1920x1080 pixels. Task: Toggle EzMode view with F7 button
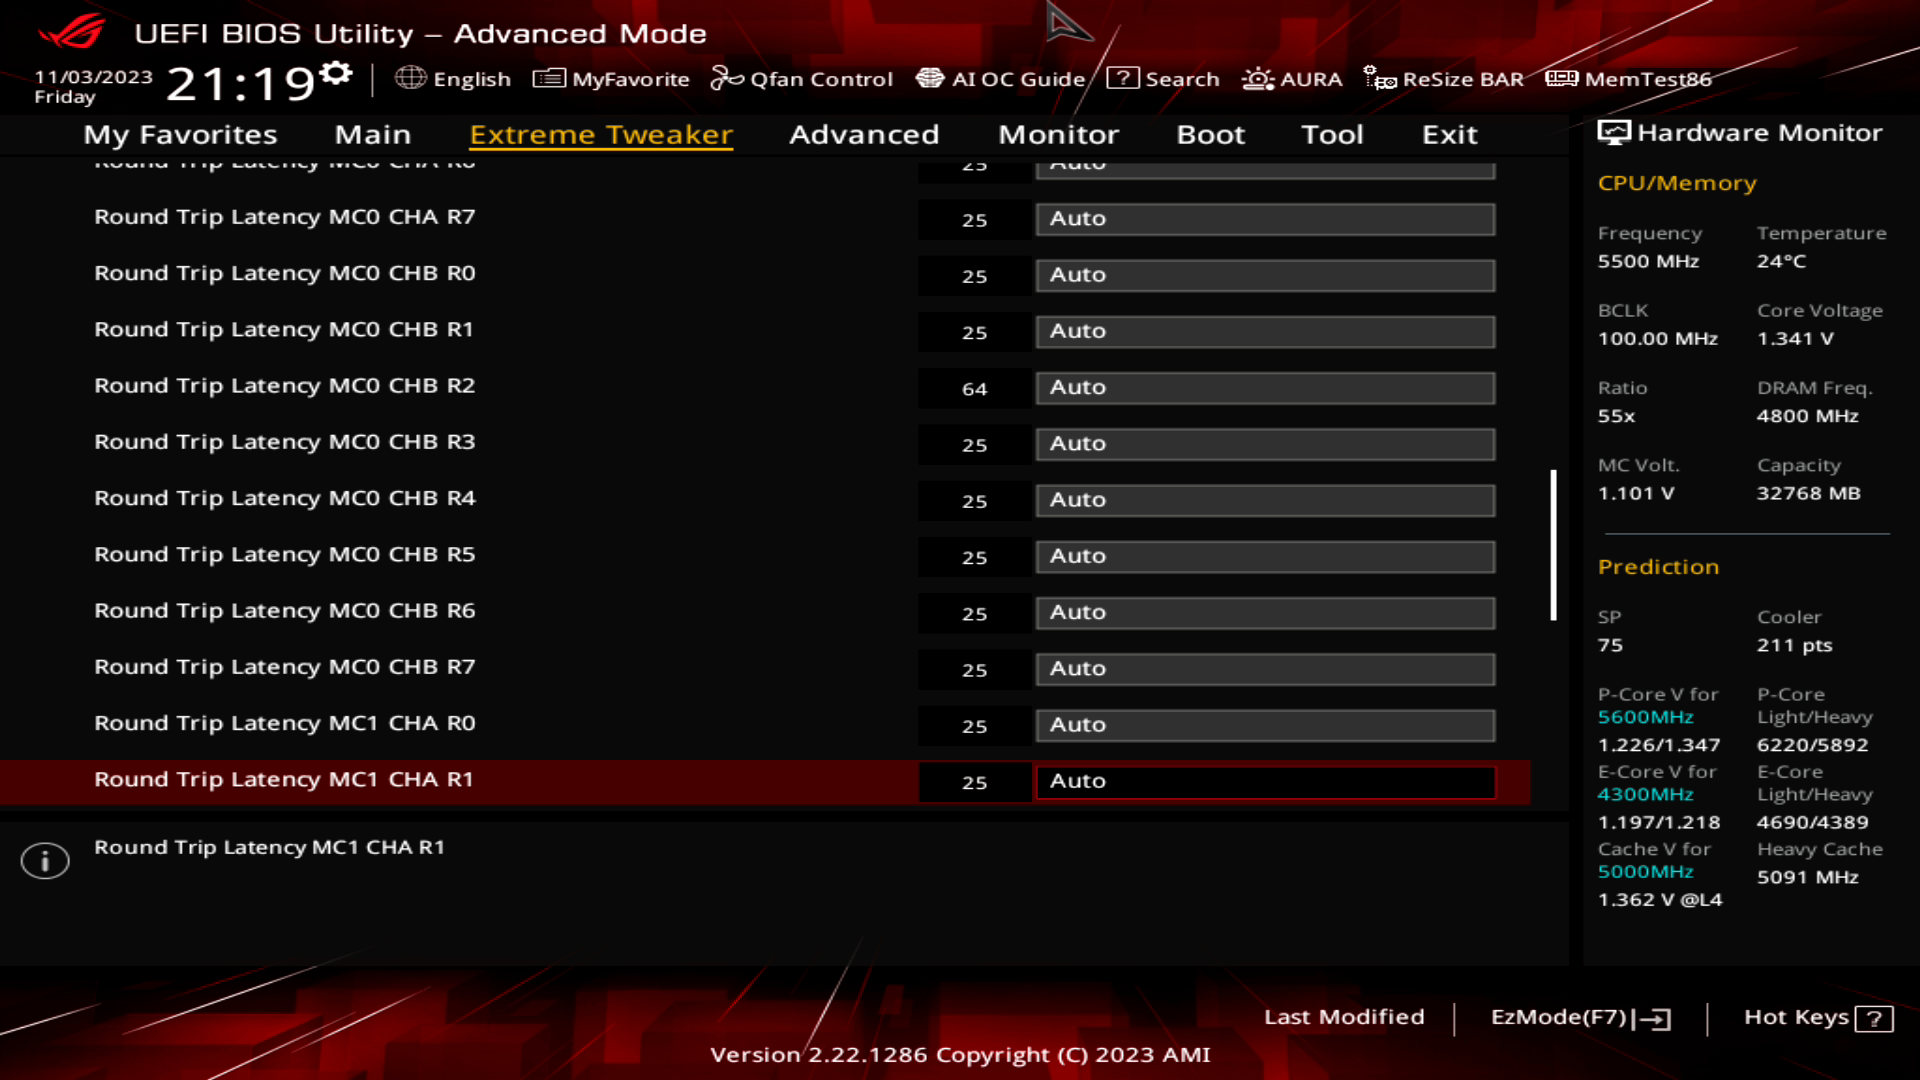pos(1581,1017)
